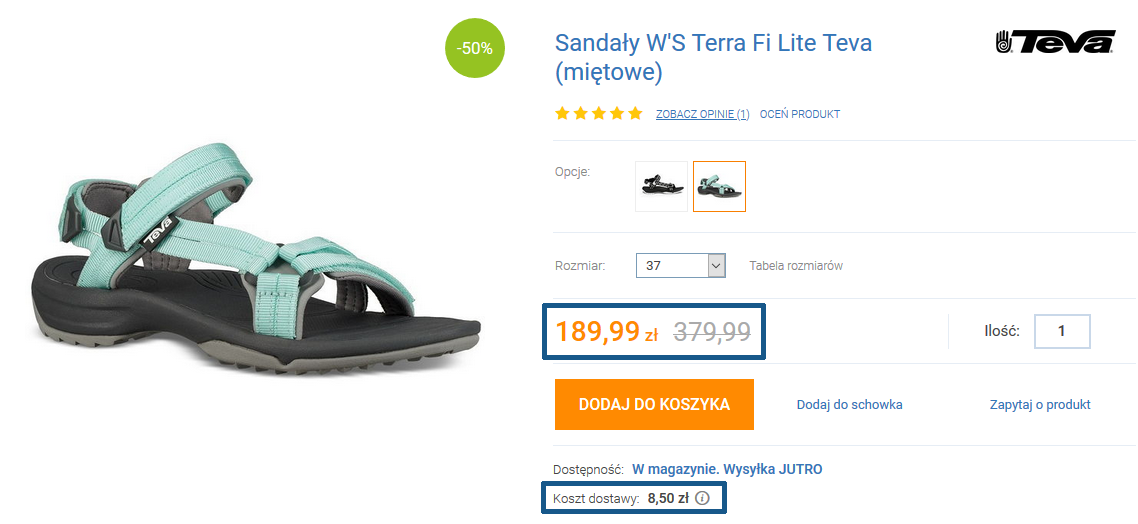Click the Teva brand logo

[x=1055, y=42]
